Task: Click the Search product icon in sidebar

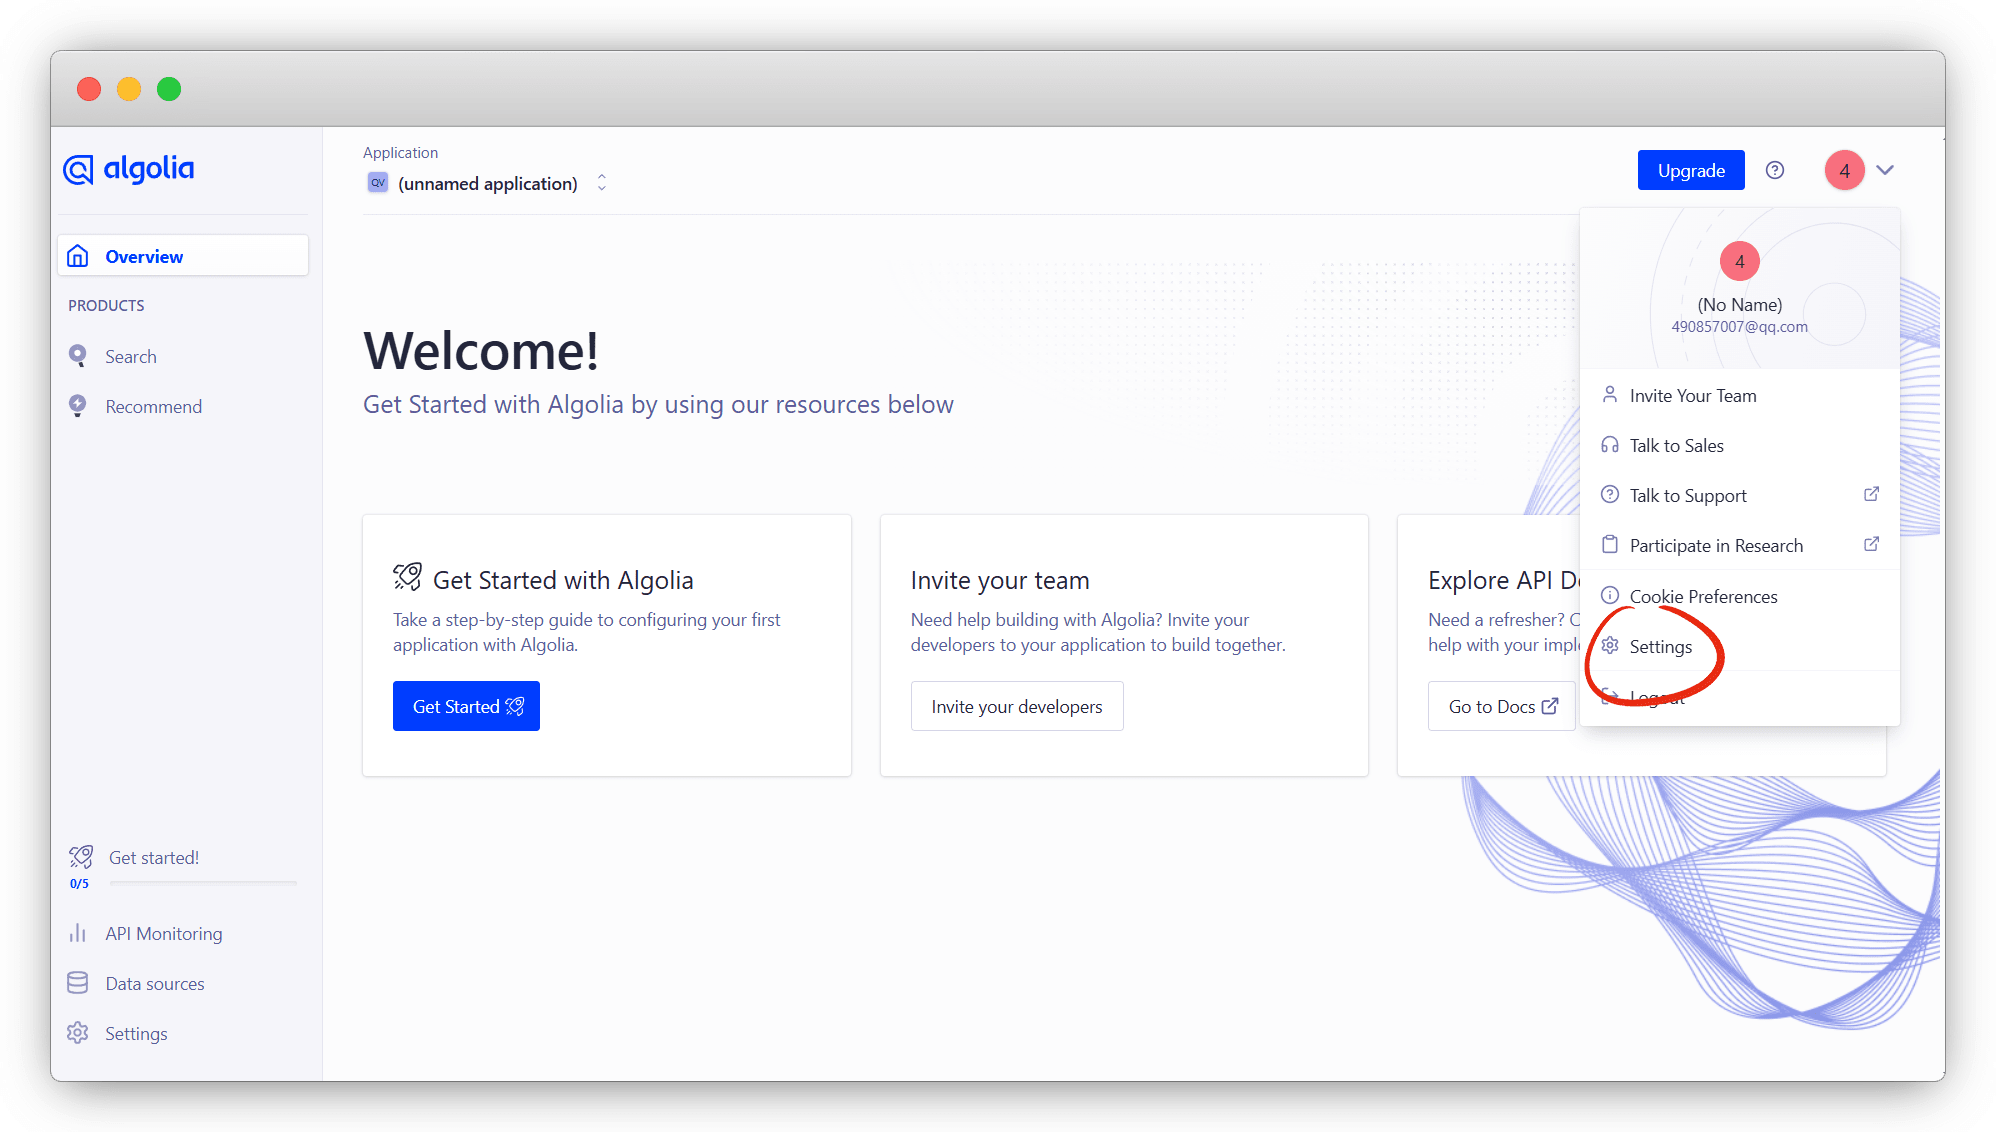Action: pyautogui.click(x=78, y=356)
